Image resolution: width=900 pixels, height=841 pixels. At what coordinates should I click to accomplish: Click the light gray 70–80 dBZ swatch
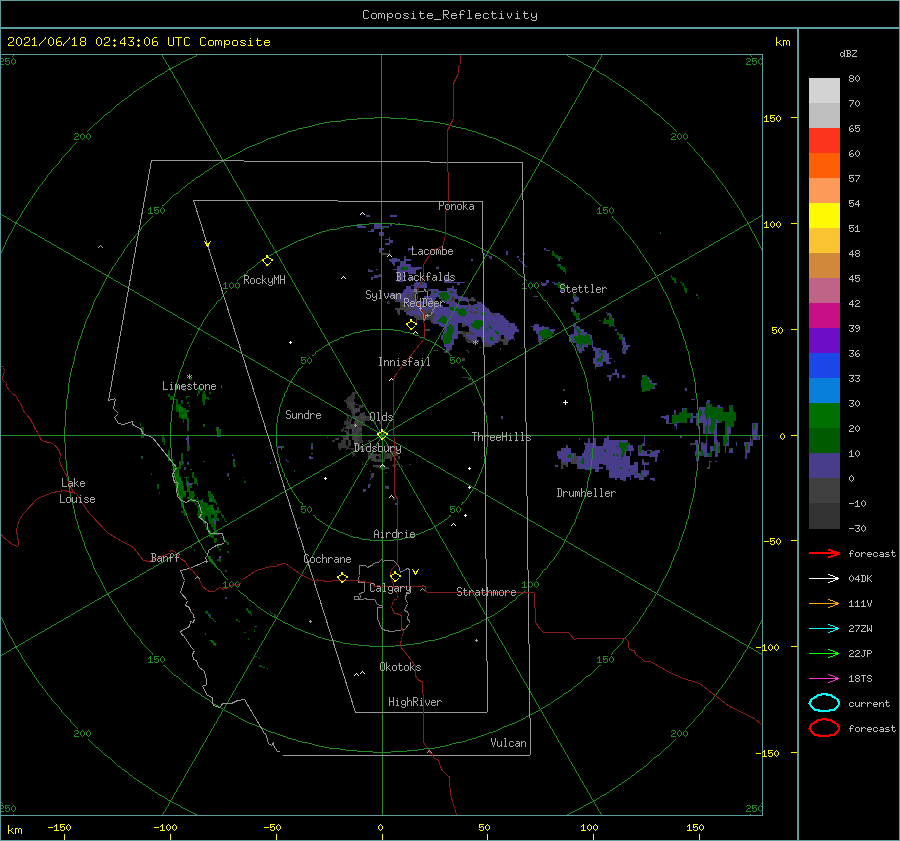[x=824, y=90]
